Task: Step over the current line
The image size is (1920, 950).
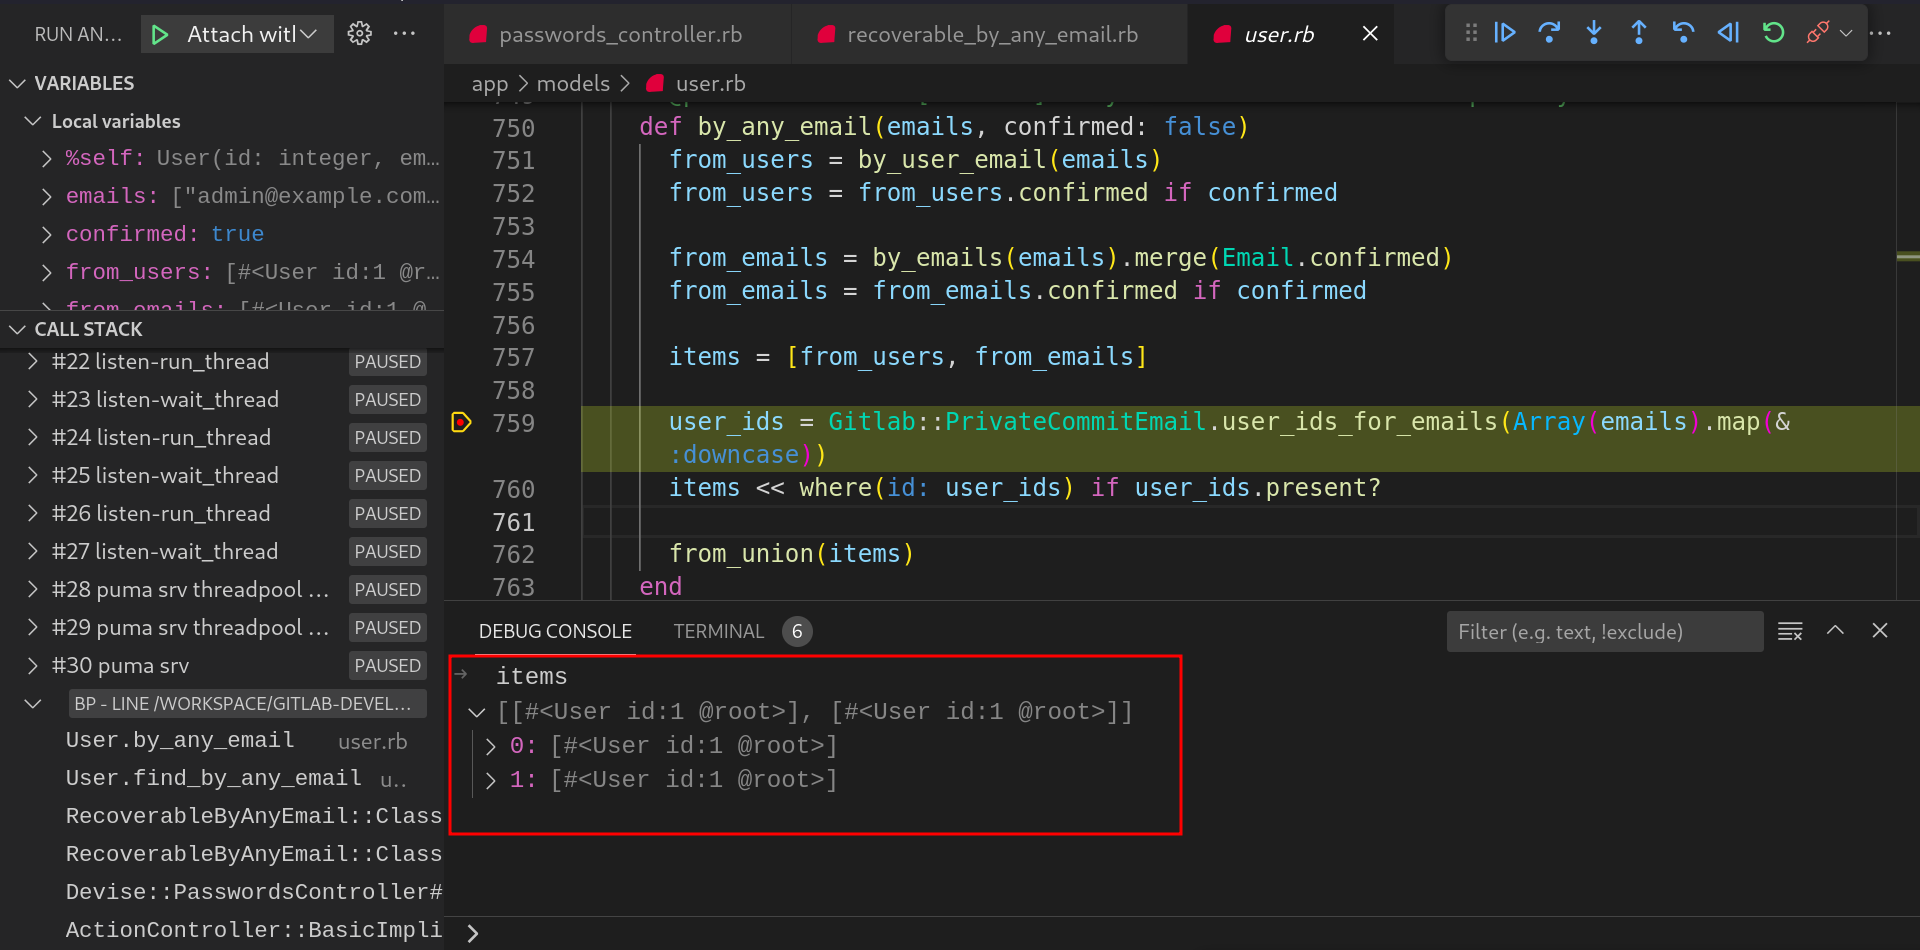Action: click(1549, 33)
